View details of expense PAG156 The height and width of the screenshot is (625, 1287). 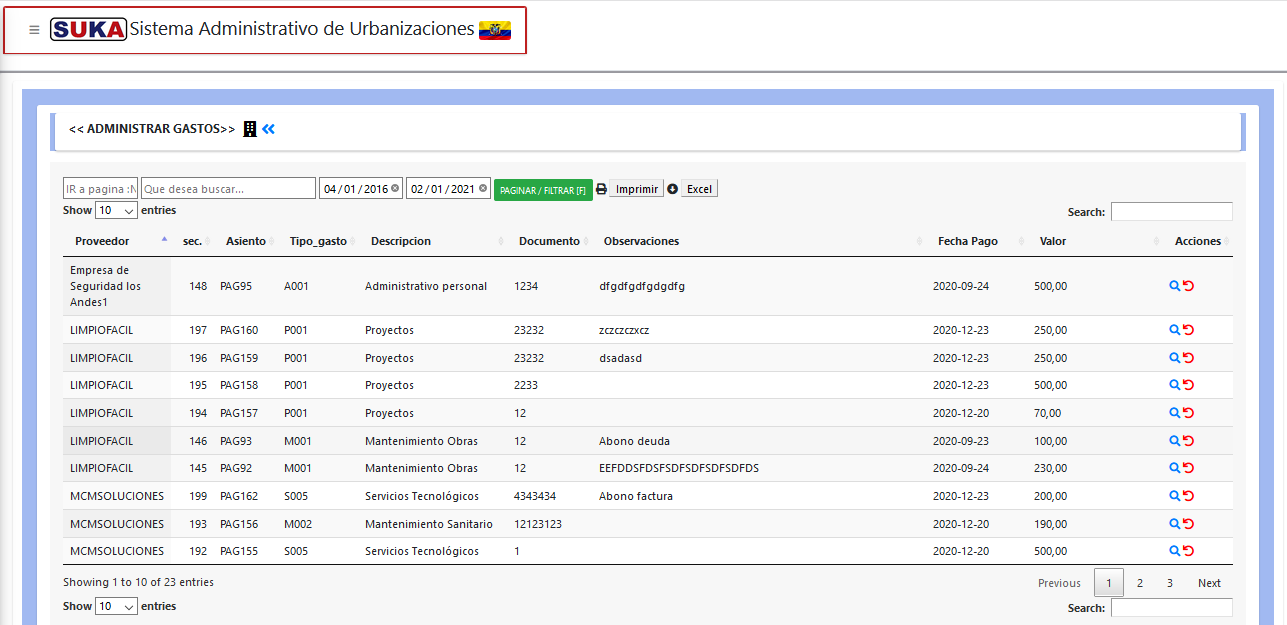coord(1175,524)
